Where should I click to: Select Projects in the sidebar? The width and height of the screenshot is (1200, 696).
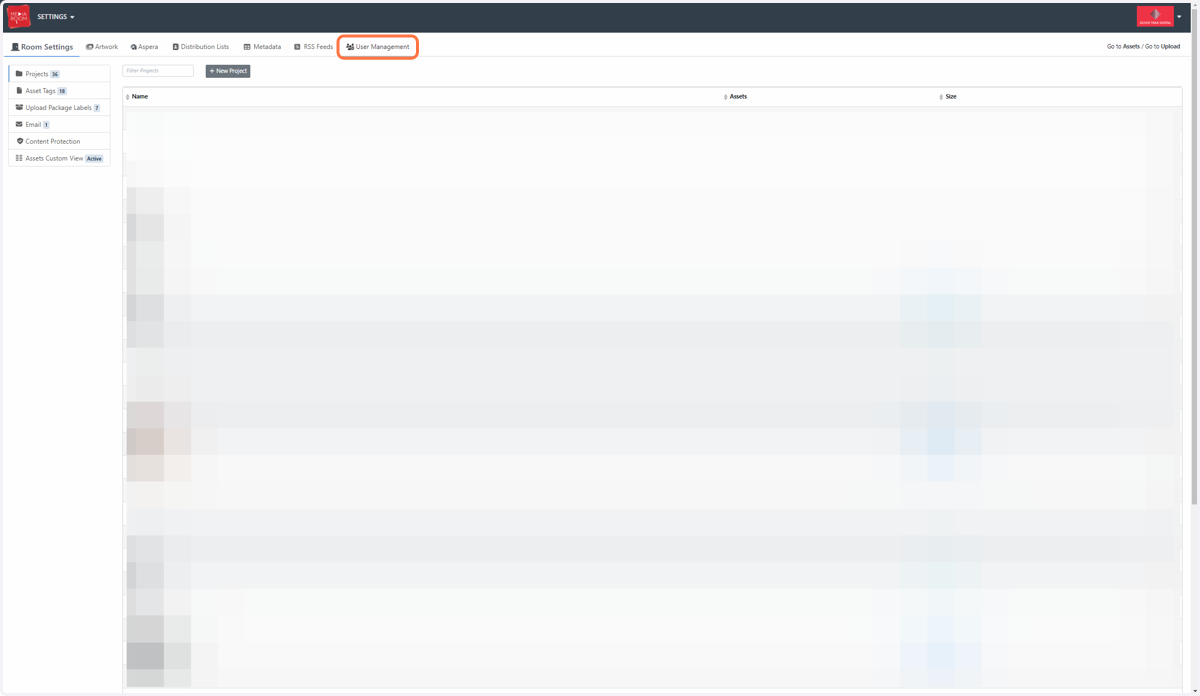coord(59,74)
